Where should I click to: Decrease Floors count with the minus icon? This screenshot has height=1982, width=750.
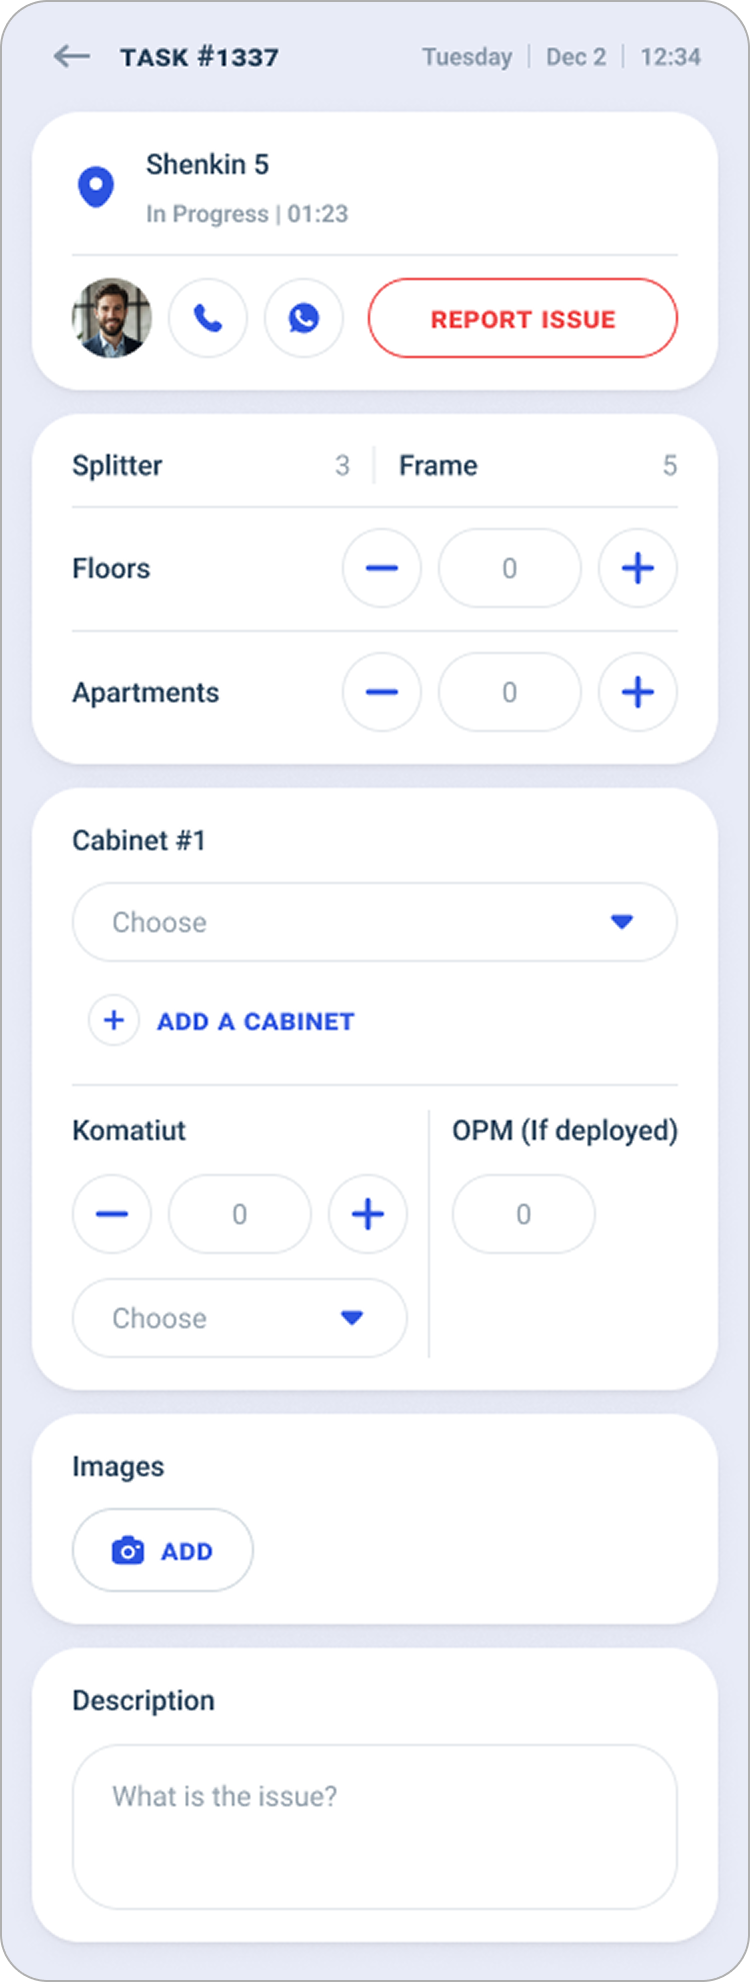pyautogui.click(x=381, y=568)
